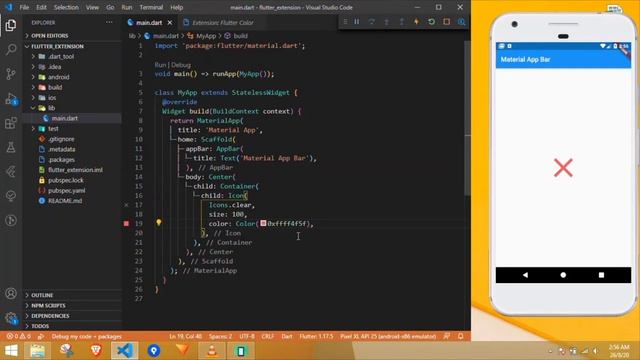Click debug Step Out button
Screen dimensions: 640x360
(402, 22)
